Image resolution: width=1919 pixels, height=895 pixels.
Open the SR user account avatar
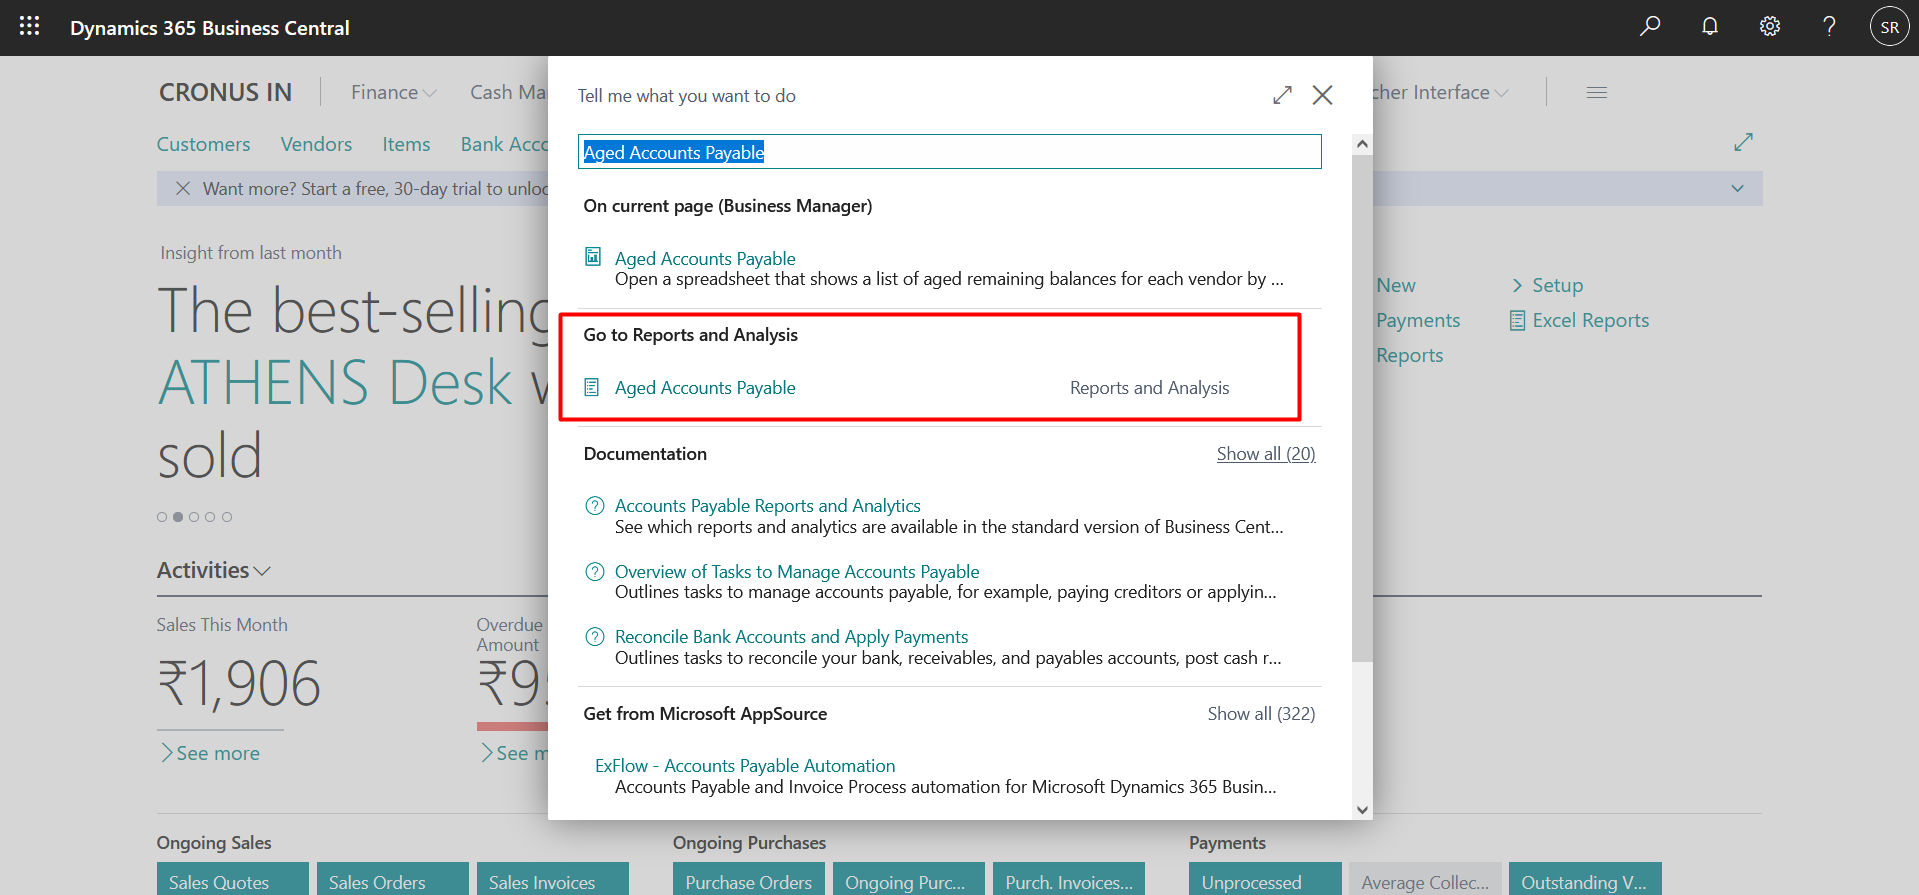pos(1889,27)
